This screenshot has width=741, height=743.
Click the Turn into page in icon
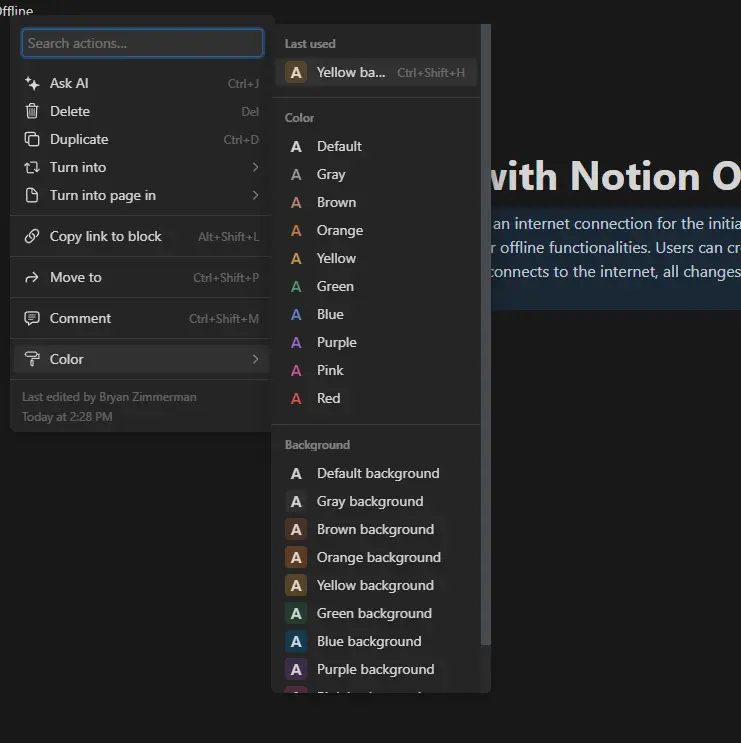(32, 195)
